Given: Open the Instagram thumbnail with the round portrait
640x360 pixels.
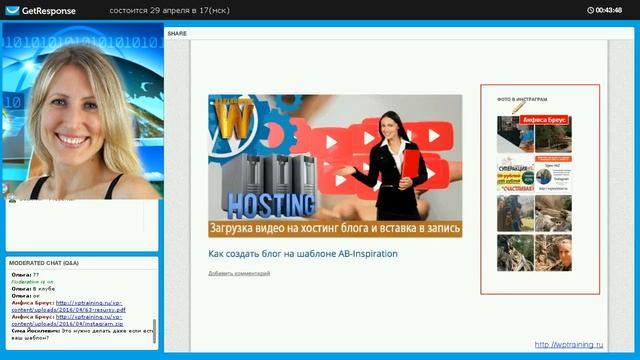Looking at the screenshot, I should [x=553, y=173].
